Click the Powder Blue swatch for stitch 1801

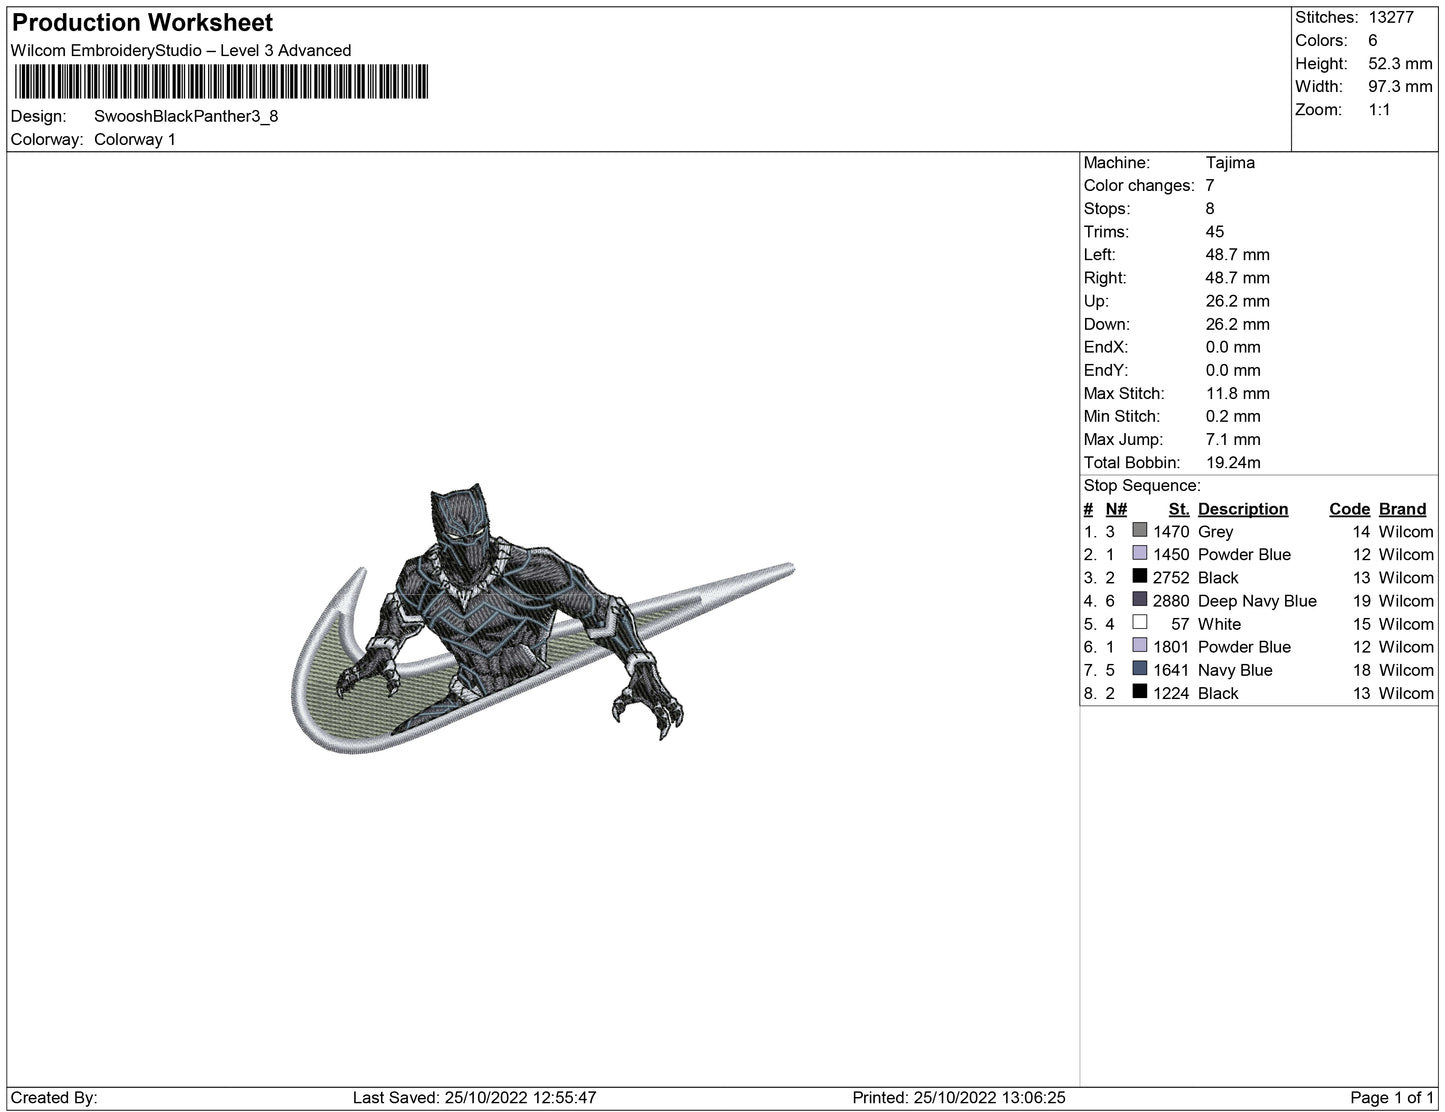click(x=1139, y=645)
